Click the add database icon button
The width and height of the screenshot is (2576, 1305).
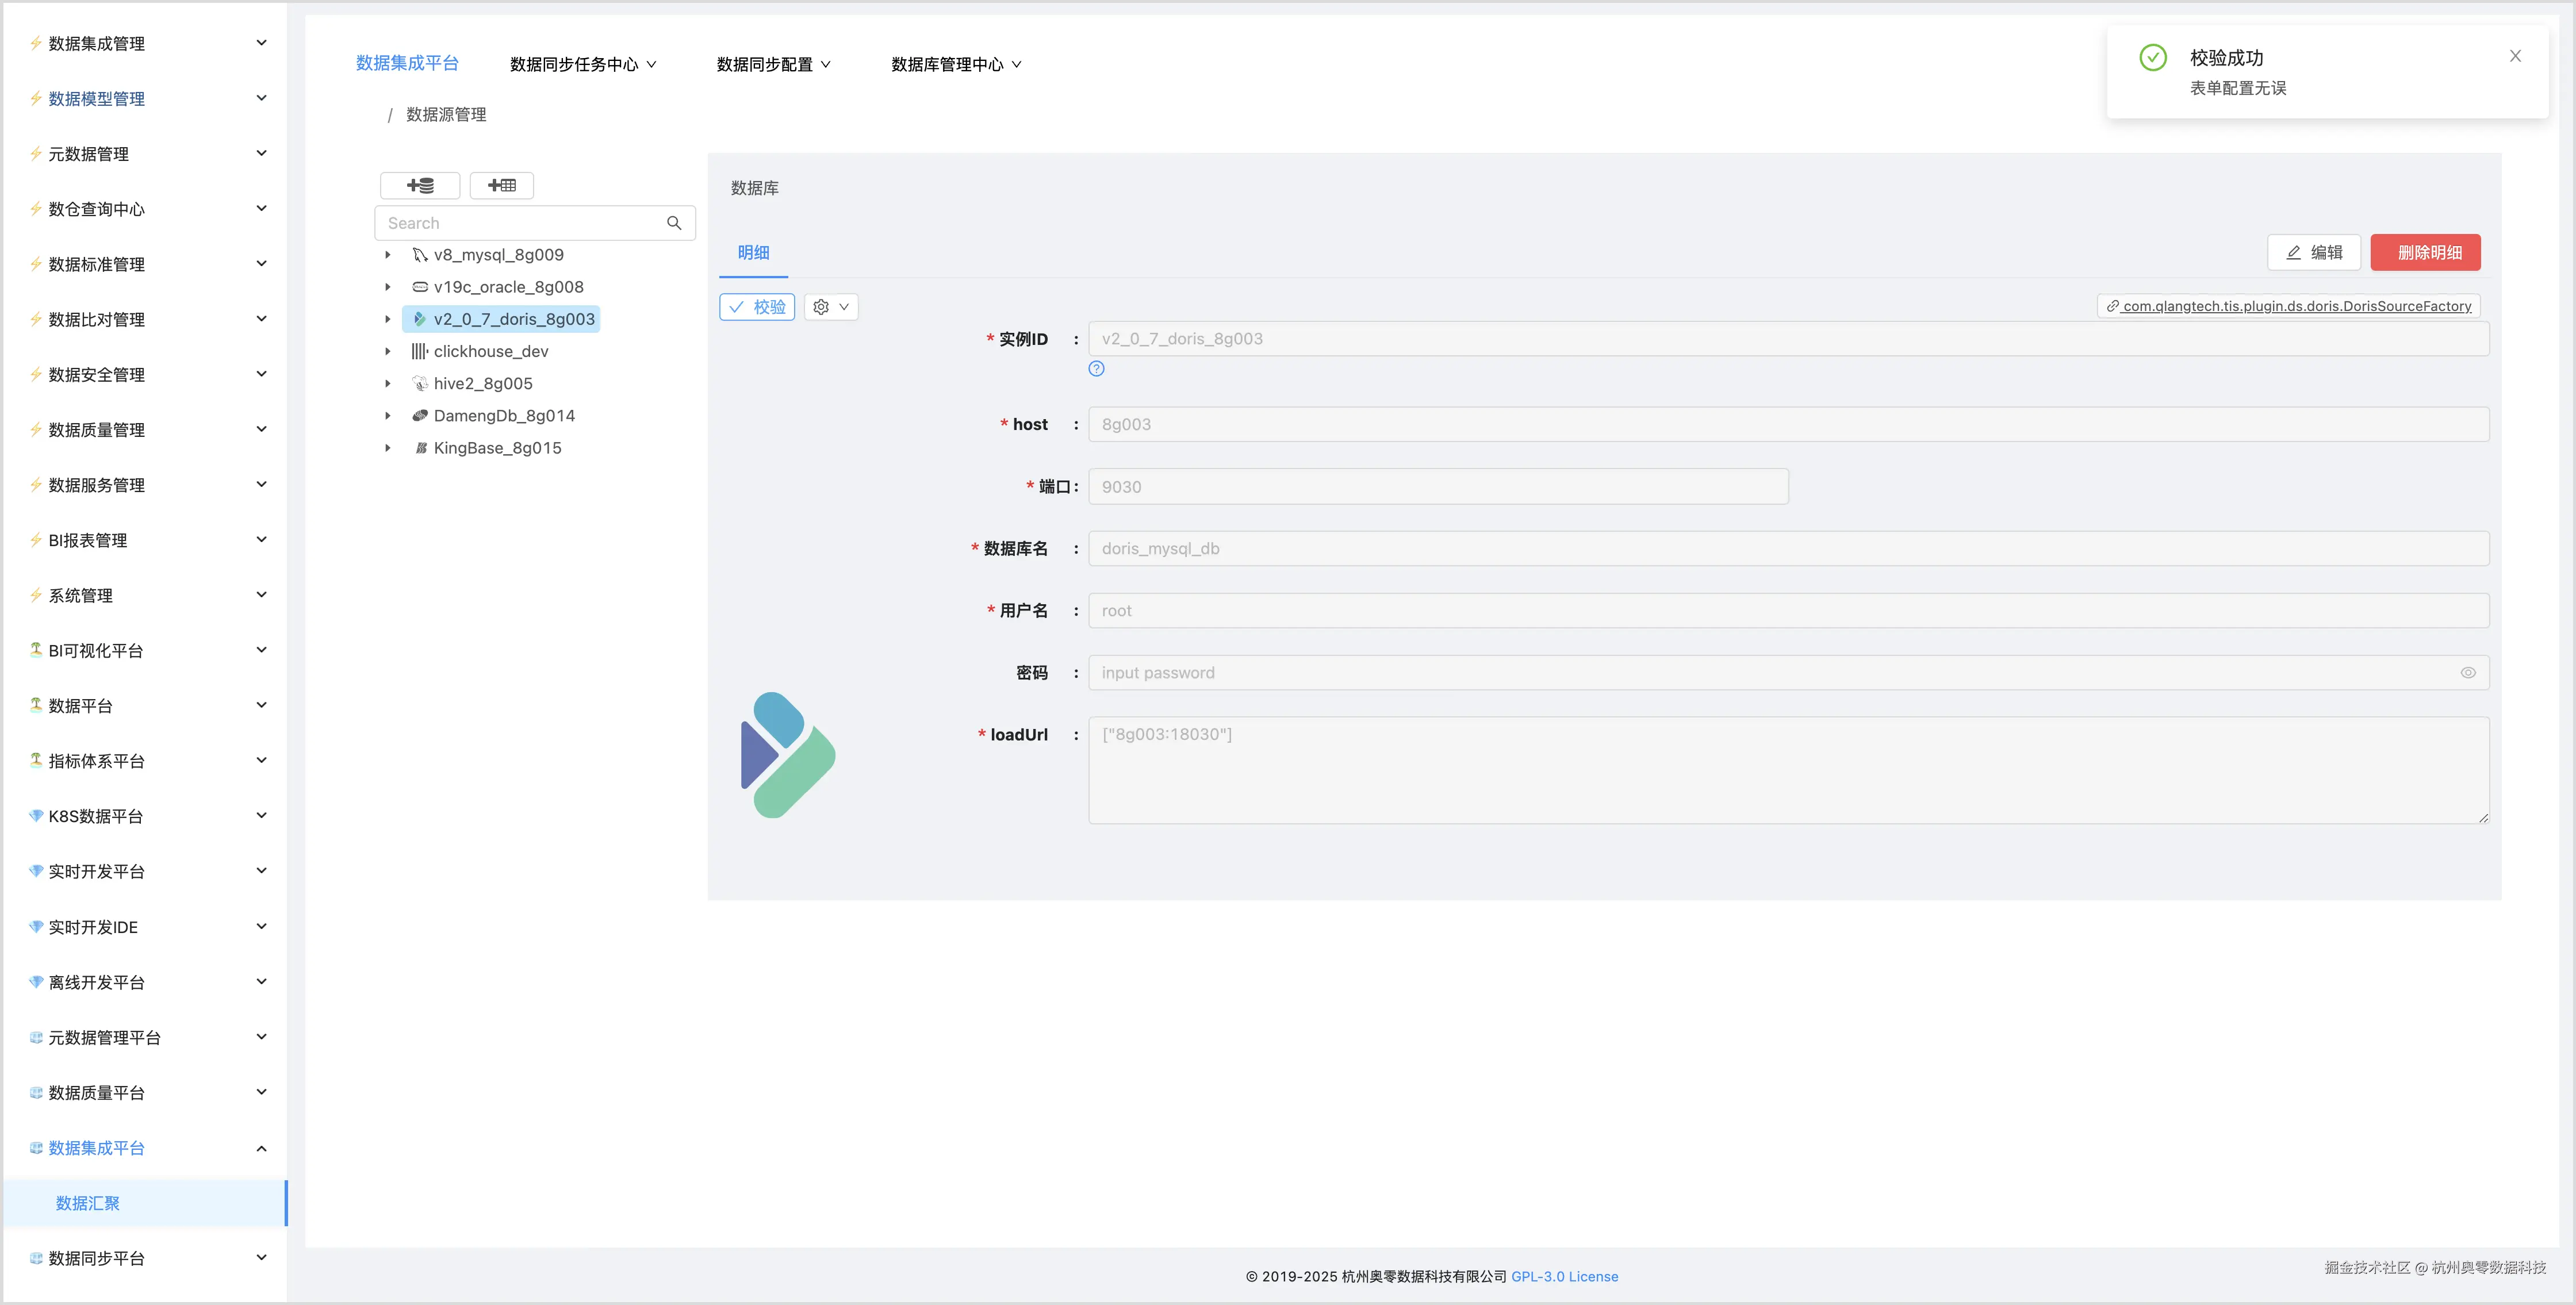click(x=420, y=185)
